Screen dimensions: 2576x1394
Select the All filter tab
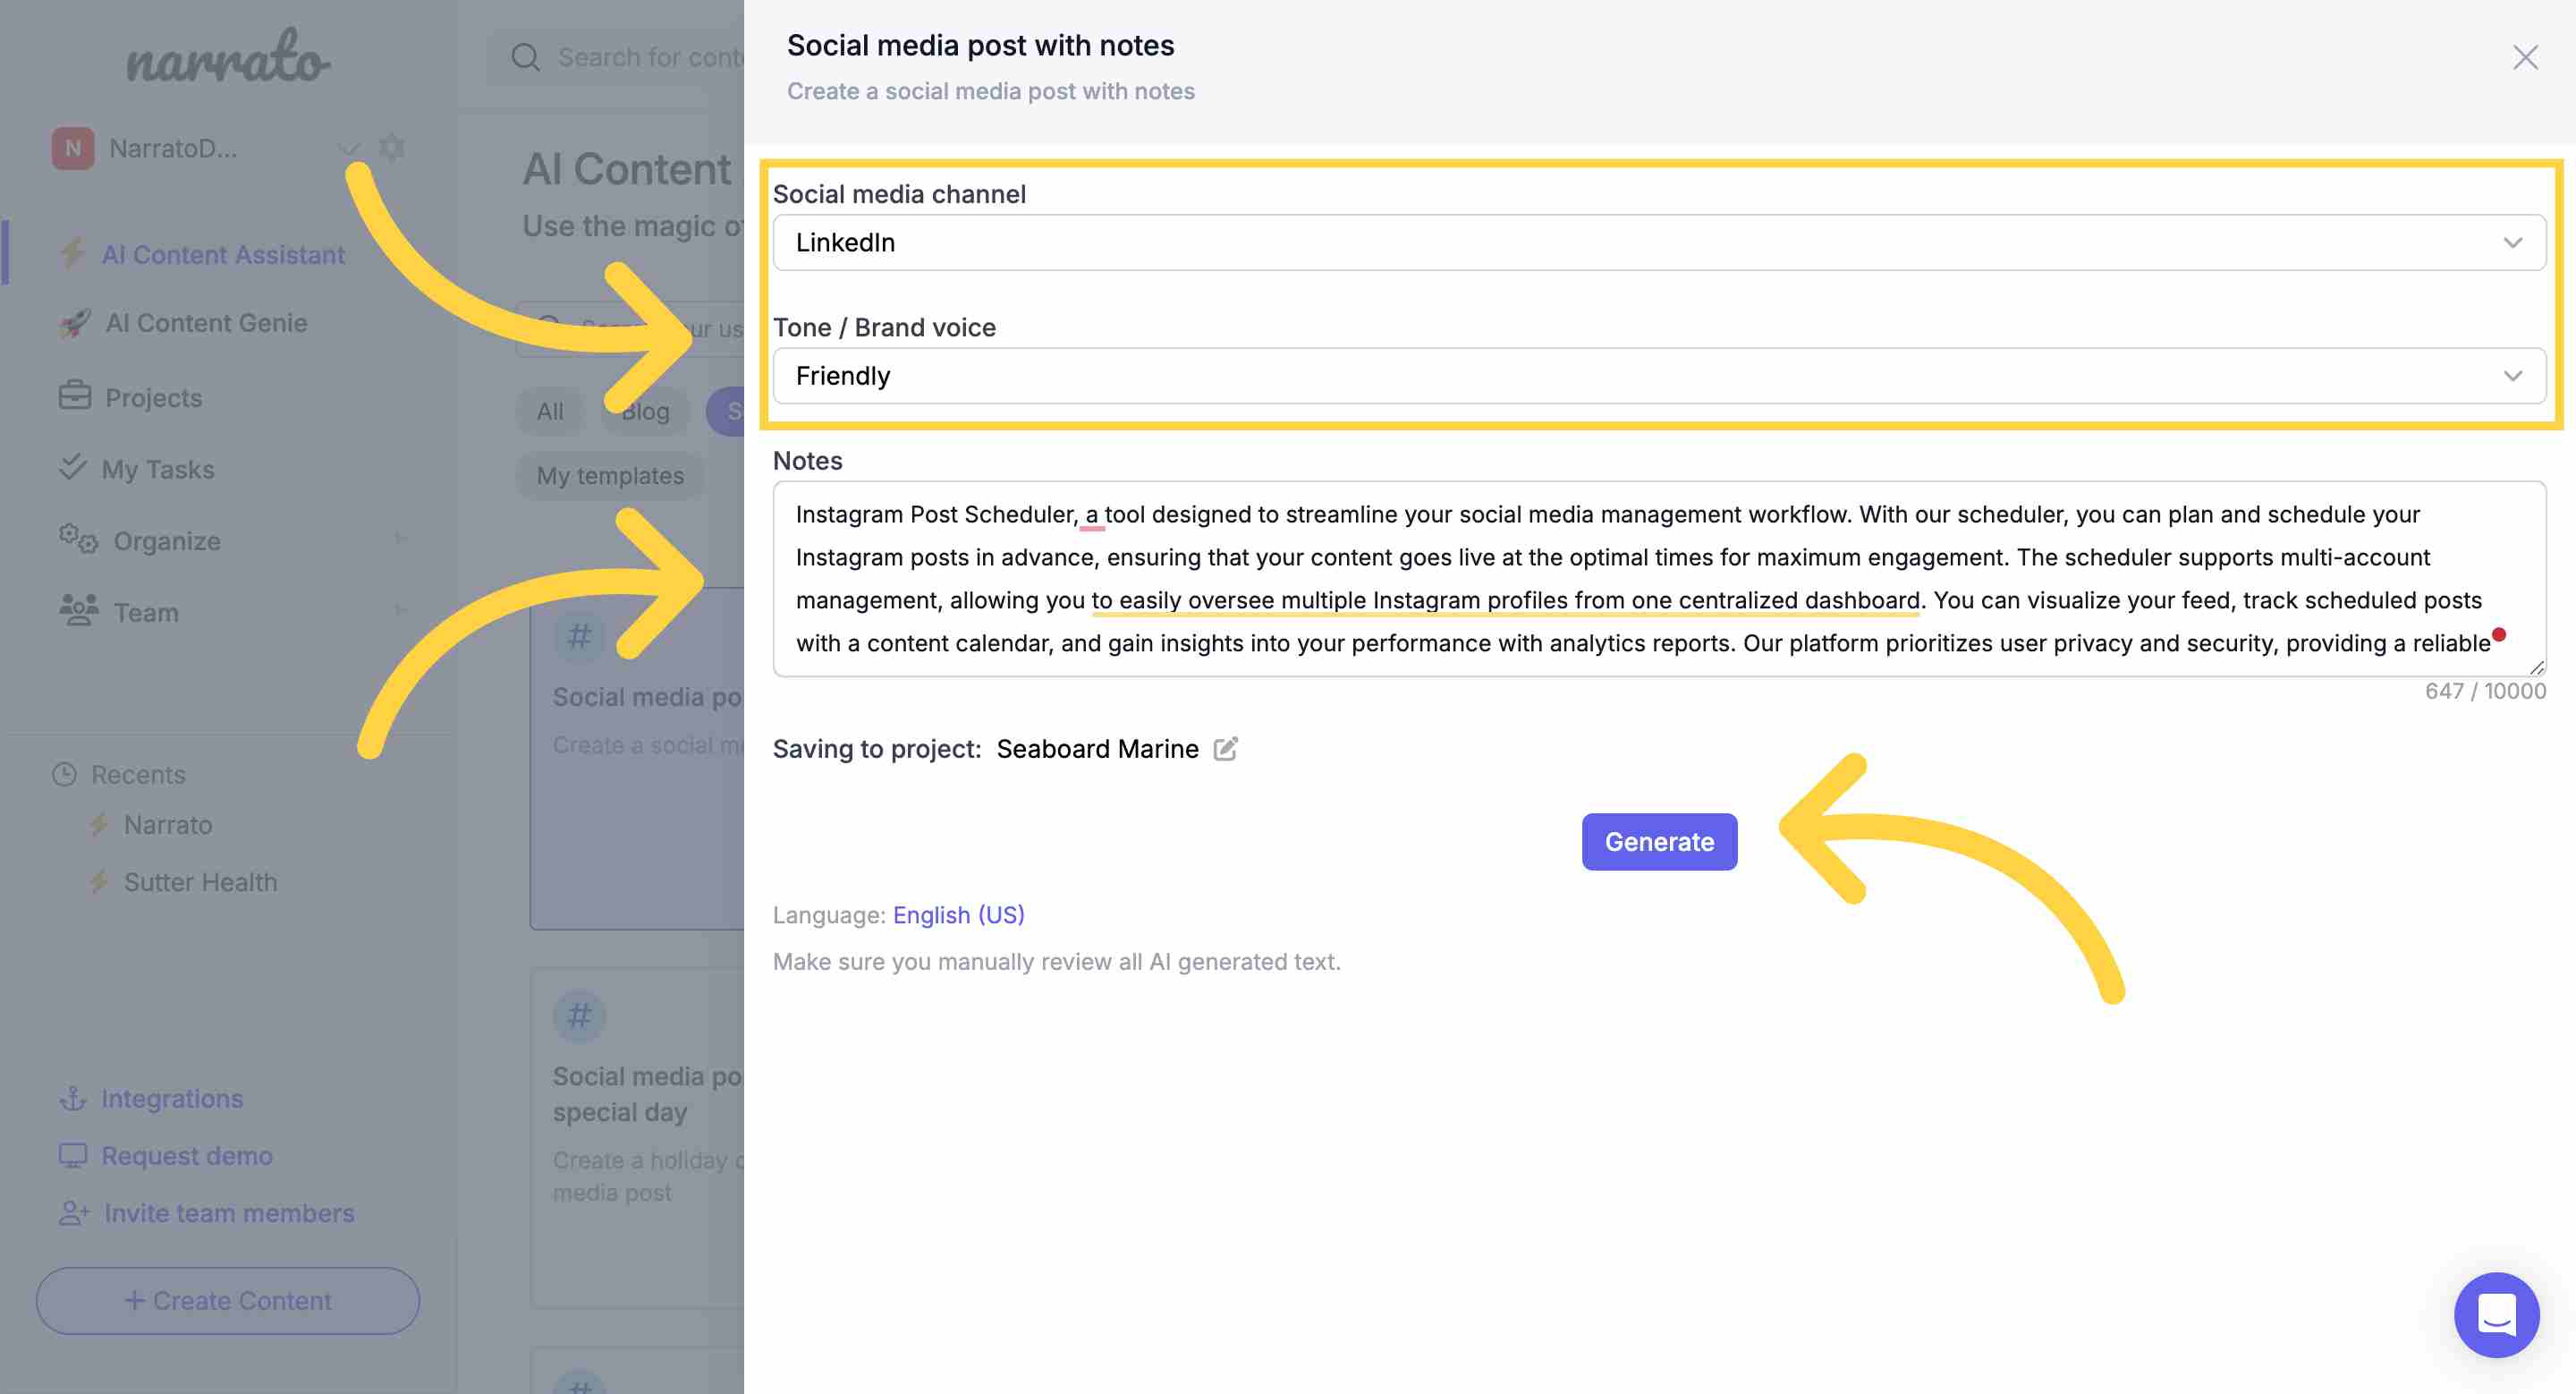(x=550, y=411)
